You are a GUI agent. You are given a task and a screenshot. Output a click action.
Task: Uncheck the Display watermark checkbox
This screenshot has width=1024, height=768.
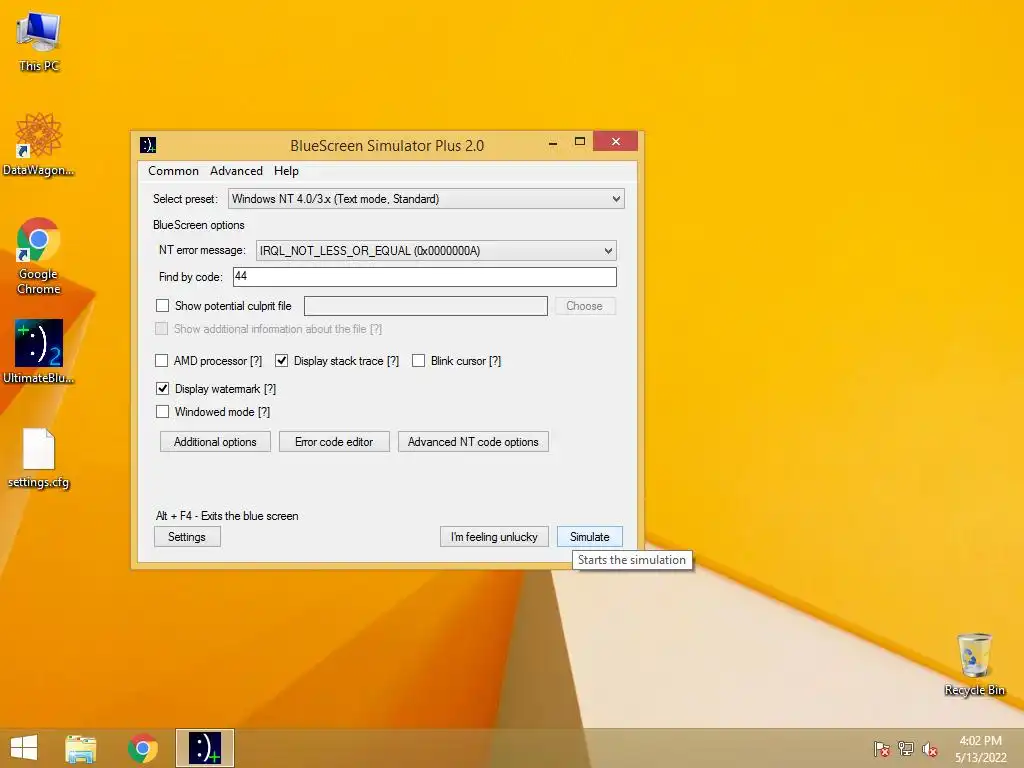point(163,389)
